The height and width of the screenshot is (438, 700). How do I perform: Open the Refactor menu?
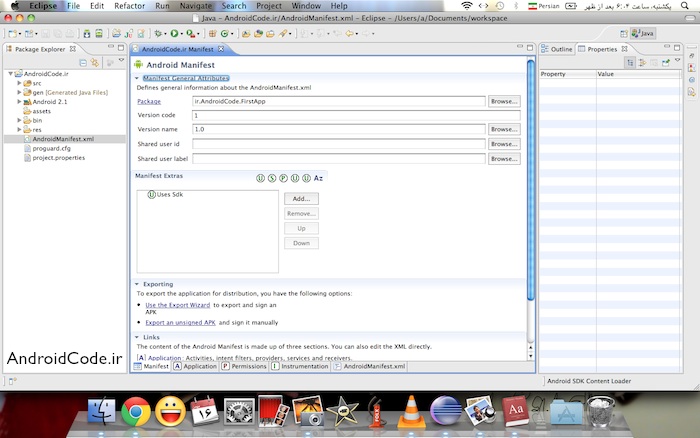[129, 6]
